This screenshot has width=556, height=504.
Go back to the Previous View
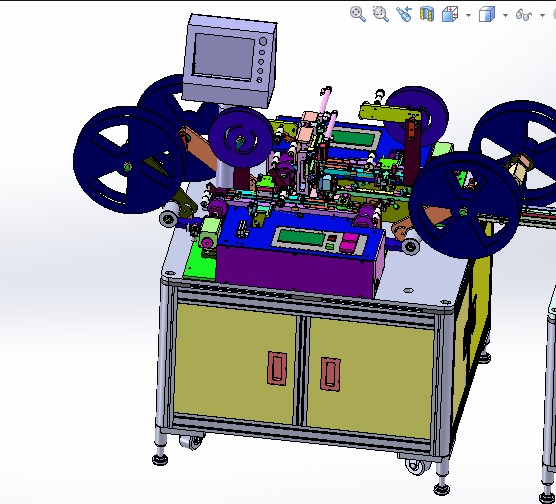coord(404,14)
